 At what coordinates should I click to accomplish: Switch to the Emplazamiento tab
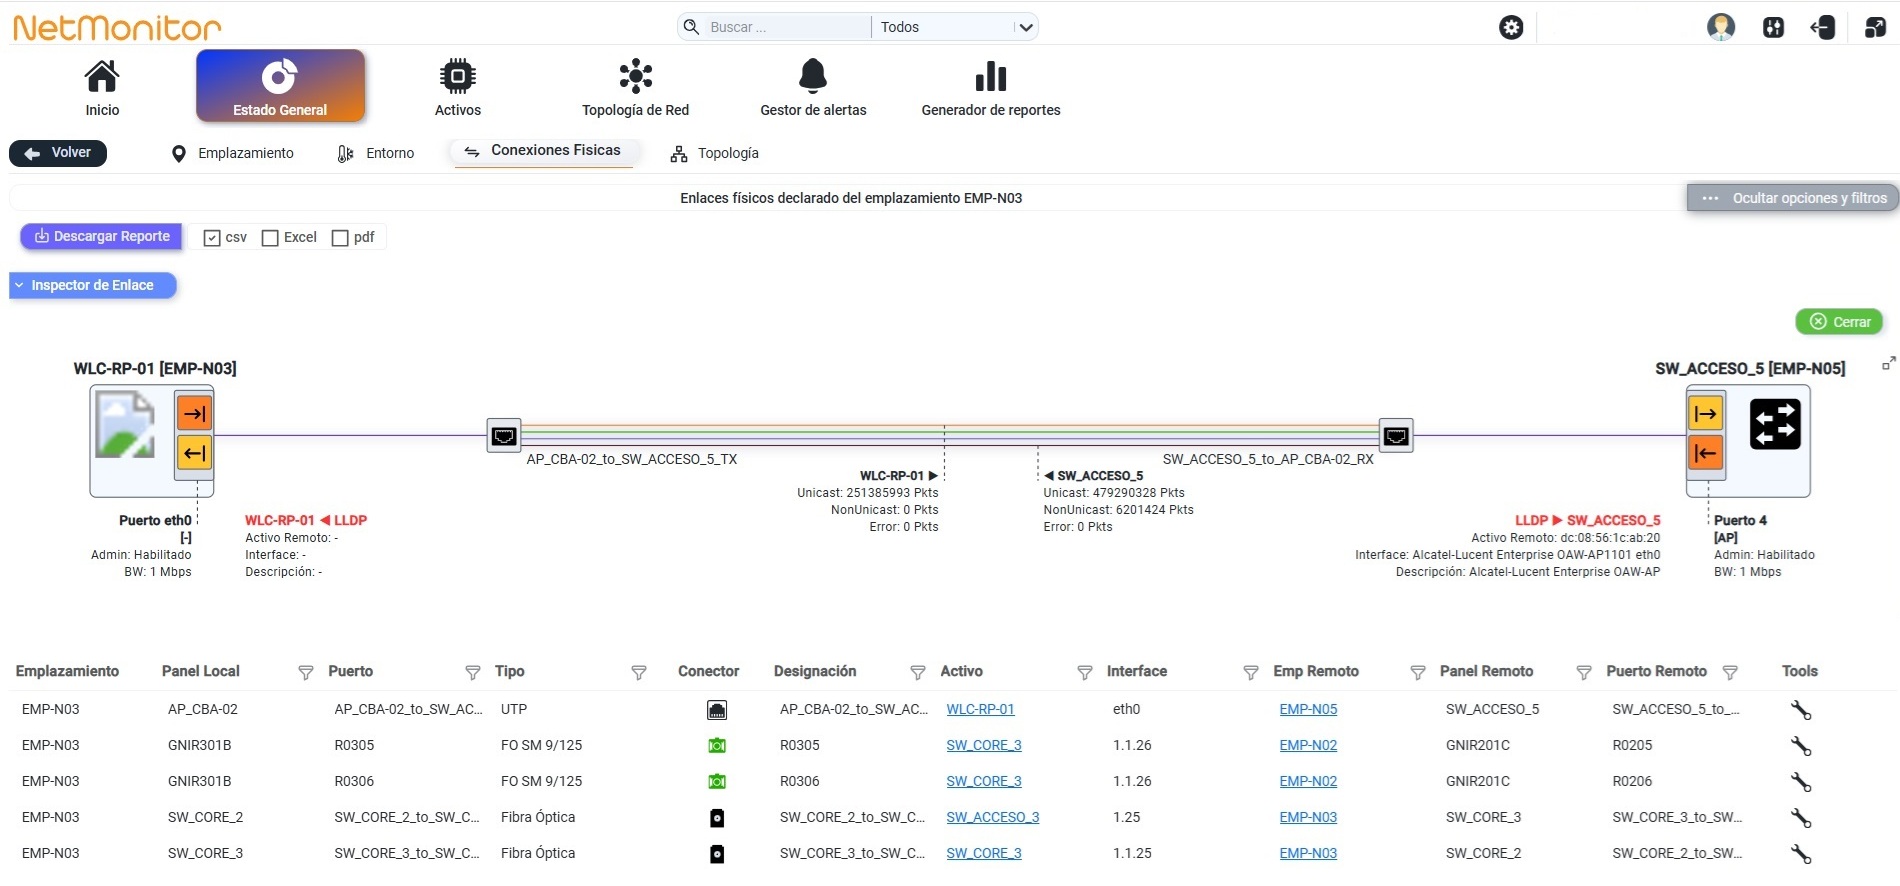pos(233,153)
